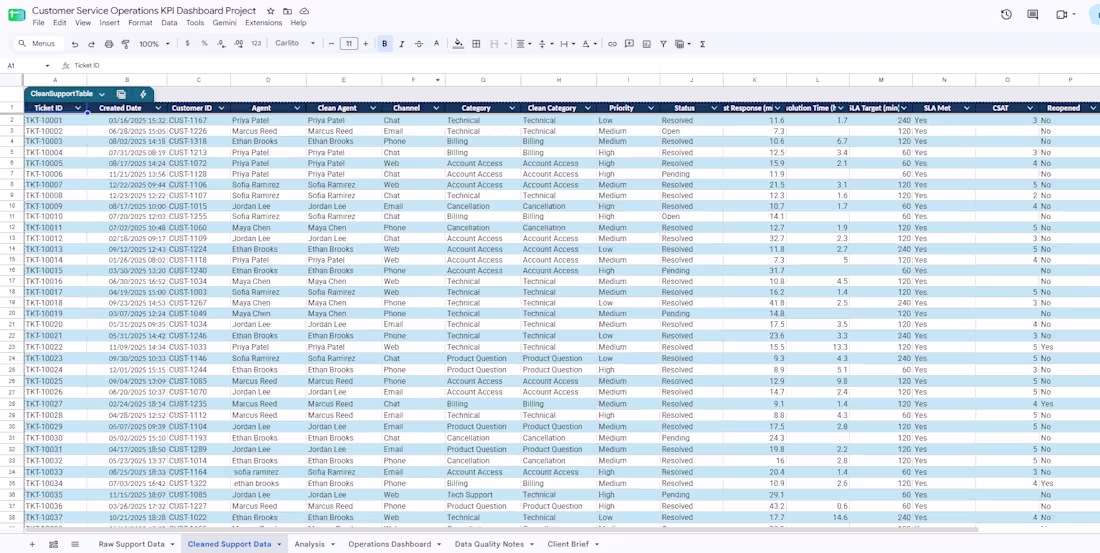Open table view icon next to CleanSupportTable
The image size is (1100, 553).
pyautogui.click(x=121, y=94)
